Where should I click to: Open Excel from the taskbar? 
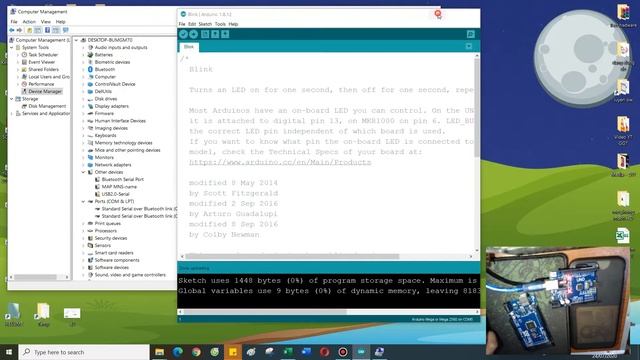click(x=288, y=352)
